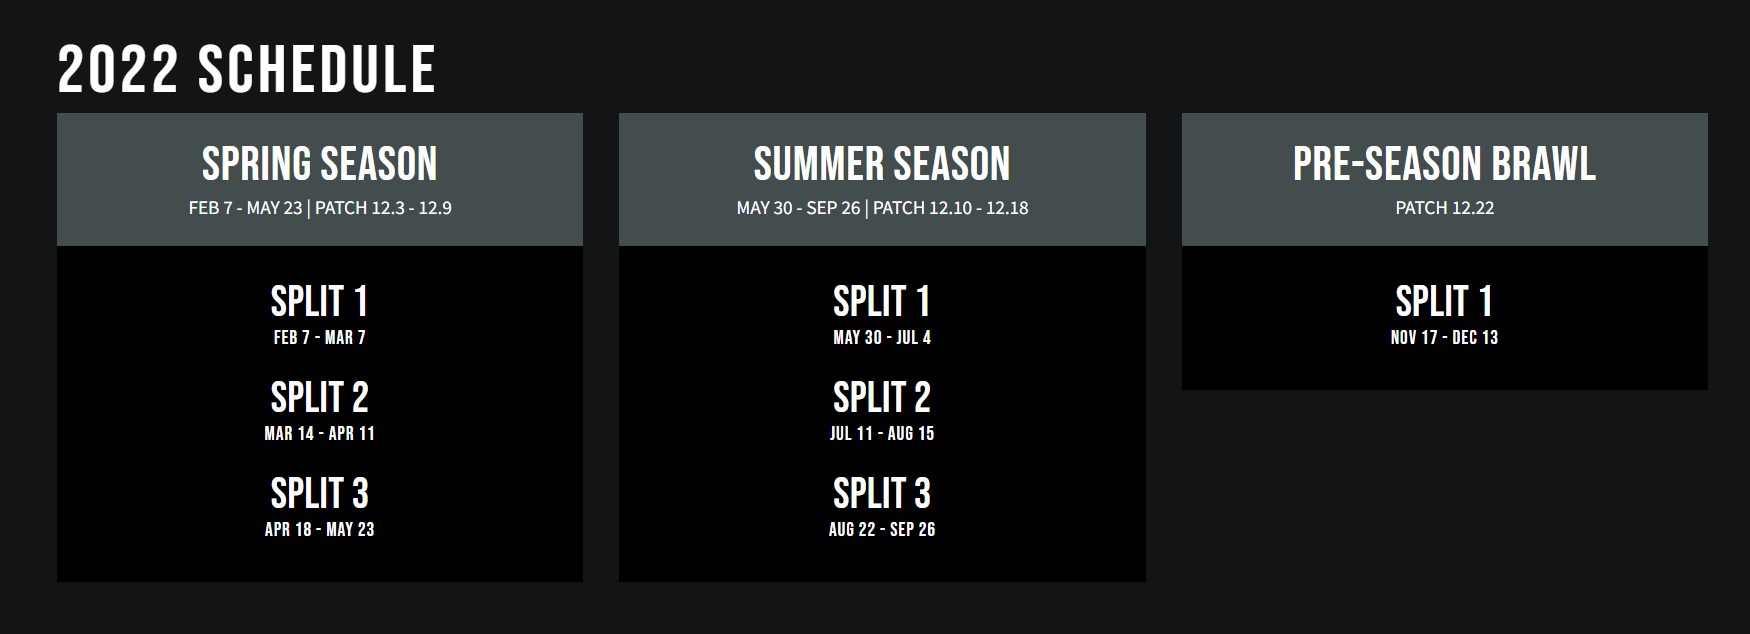Open Split 3 under Spring Season
The image size is (1750, 634).
click(x=320, y=493)
